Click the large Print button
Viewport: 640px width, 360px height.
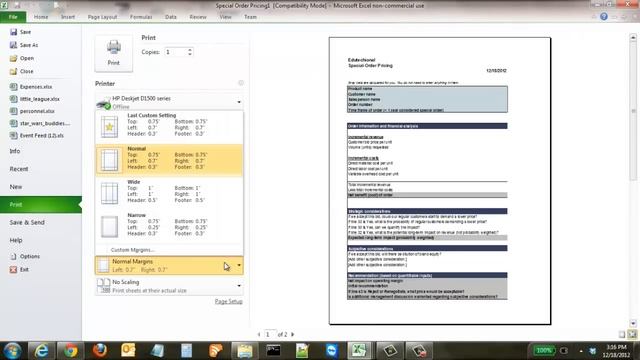(114, 53)
